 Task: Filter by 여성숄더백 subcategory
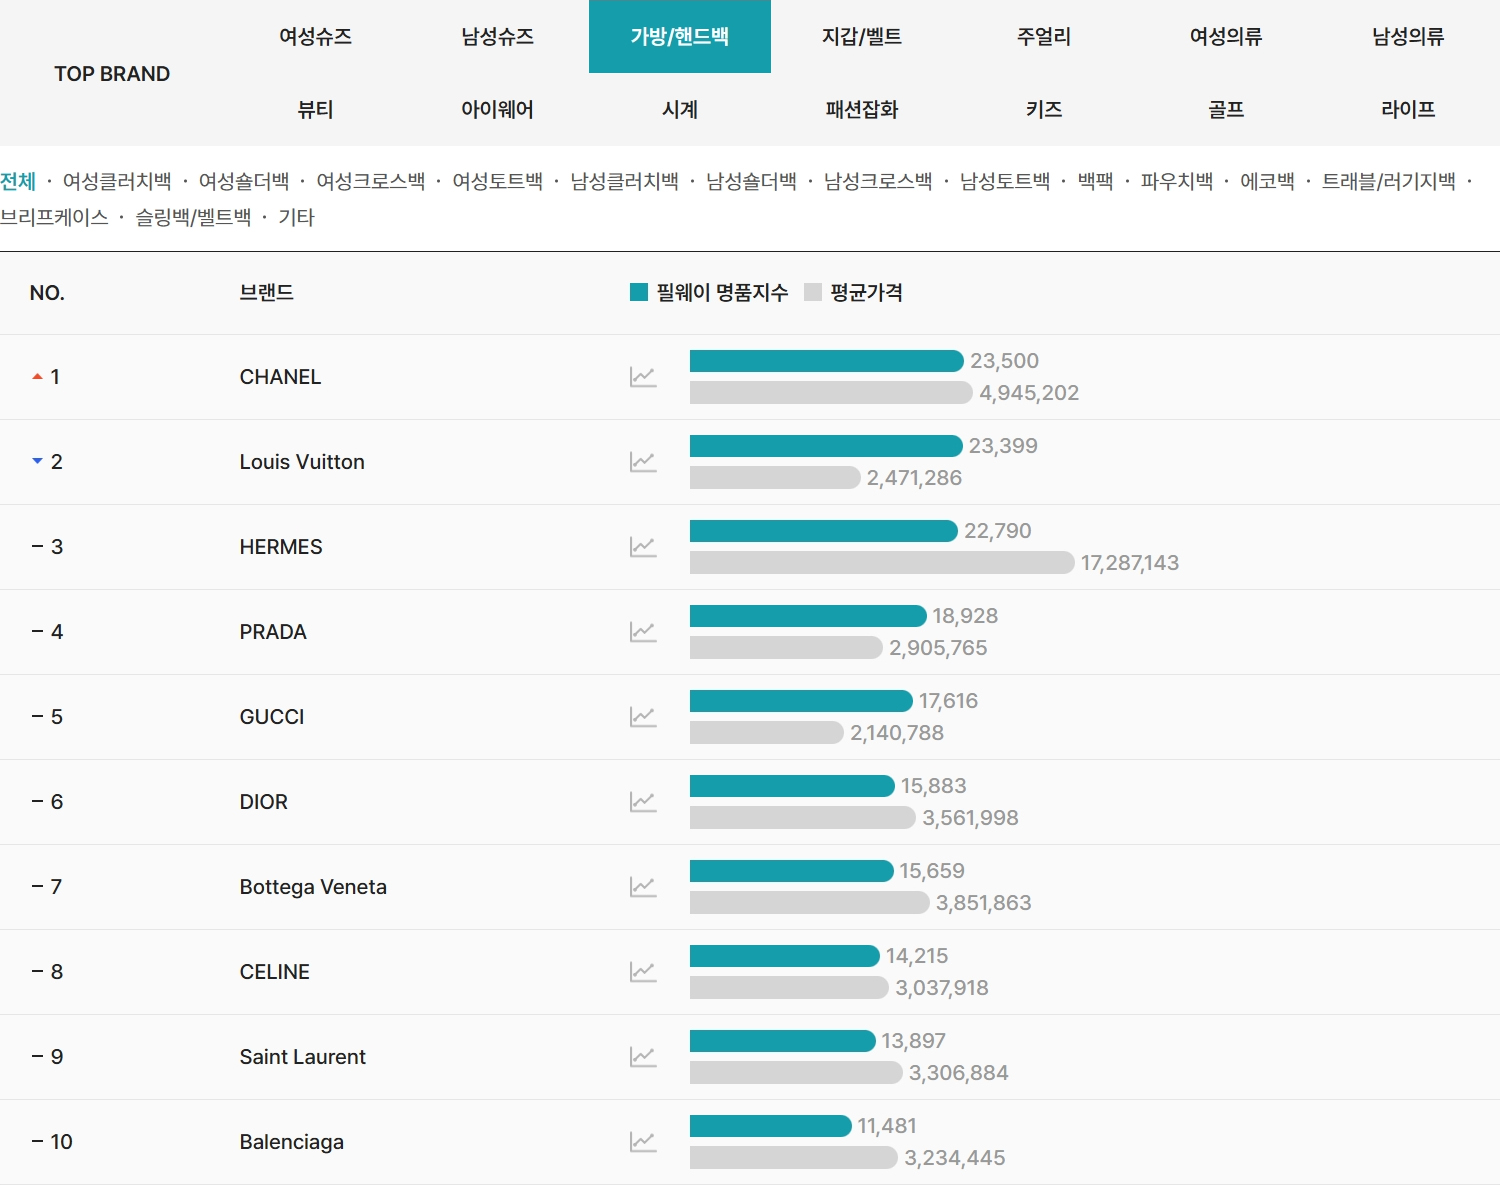coord(244,181)
